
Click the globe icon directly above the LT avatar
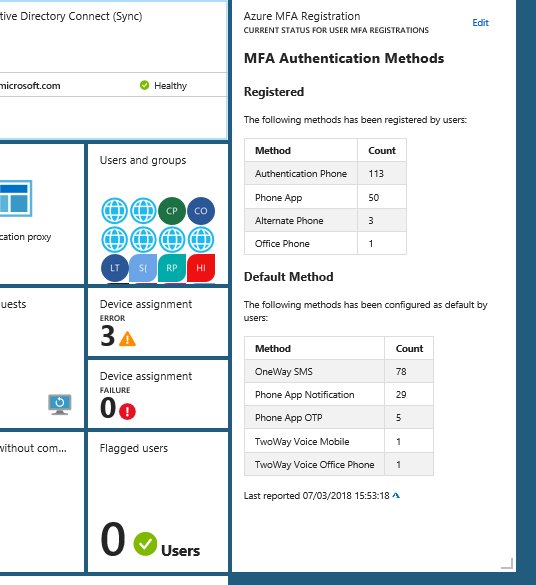(x=115, y=239)
